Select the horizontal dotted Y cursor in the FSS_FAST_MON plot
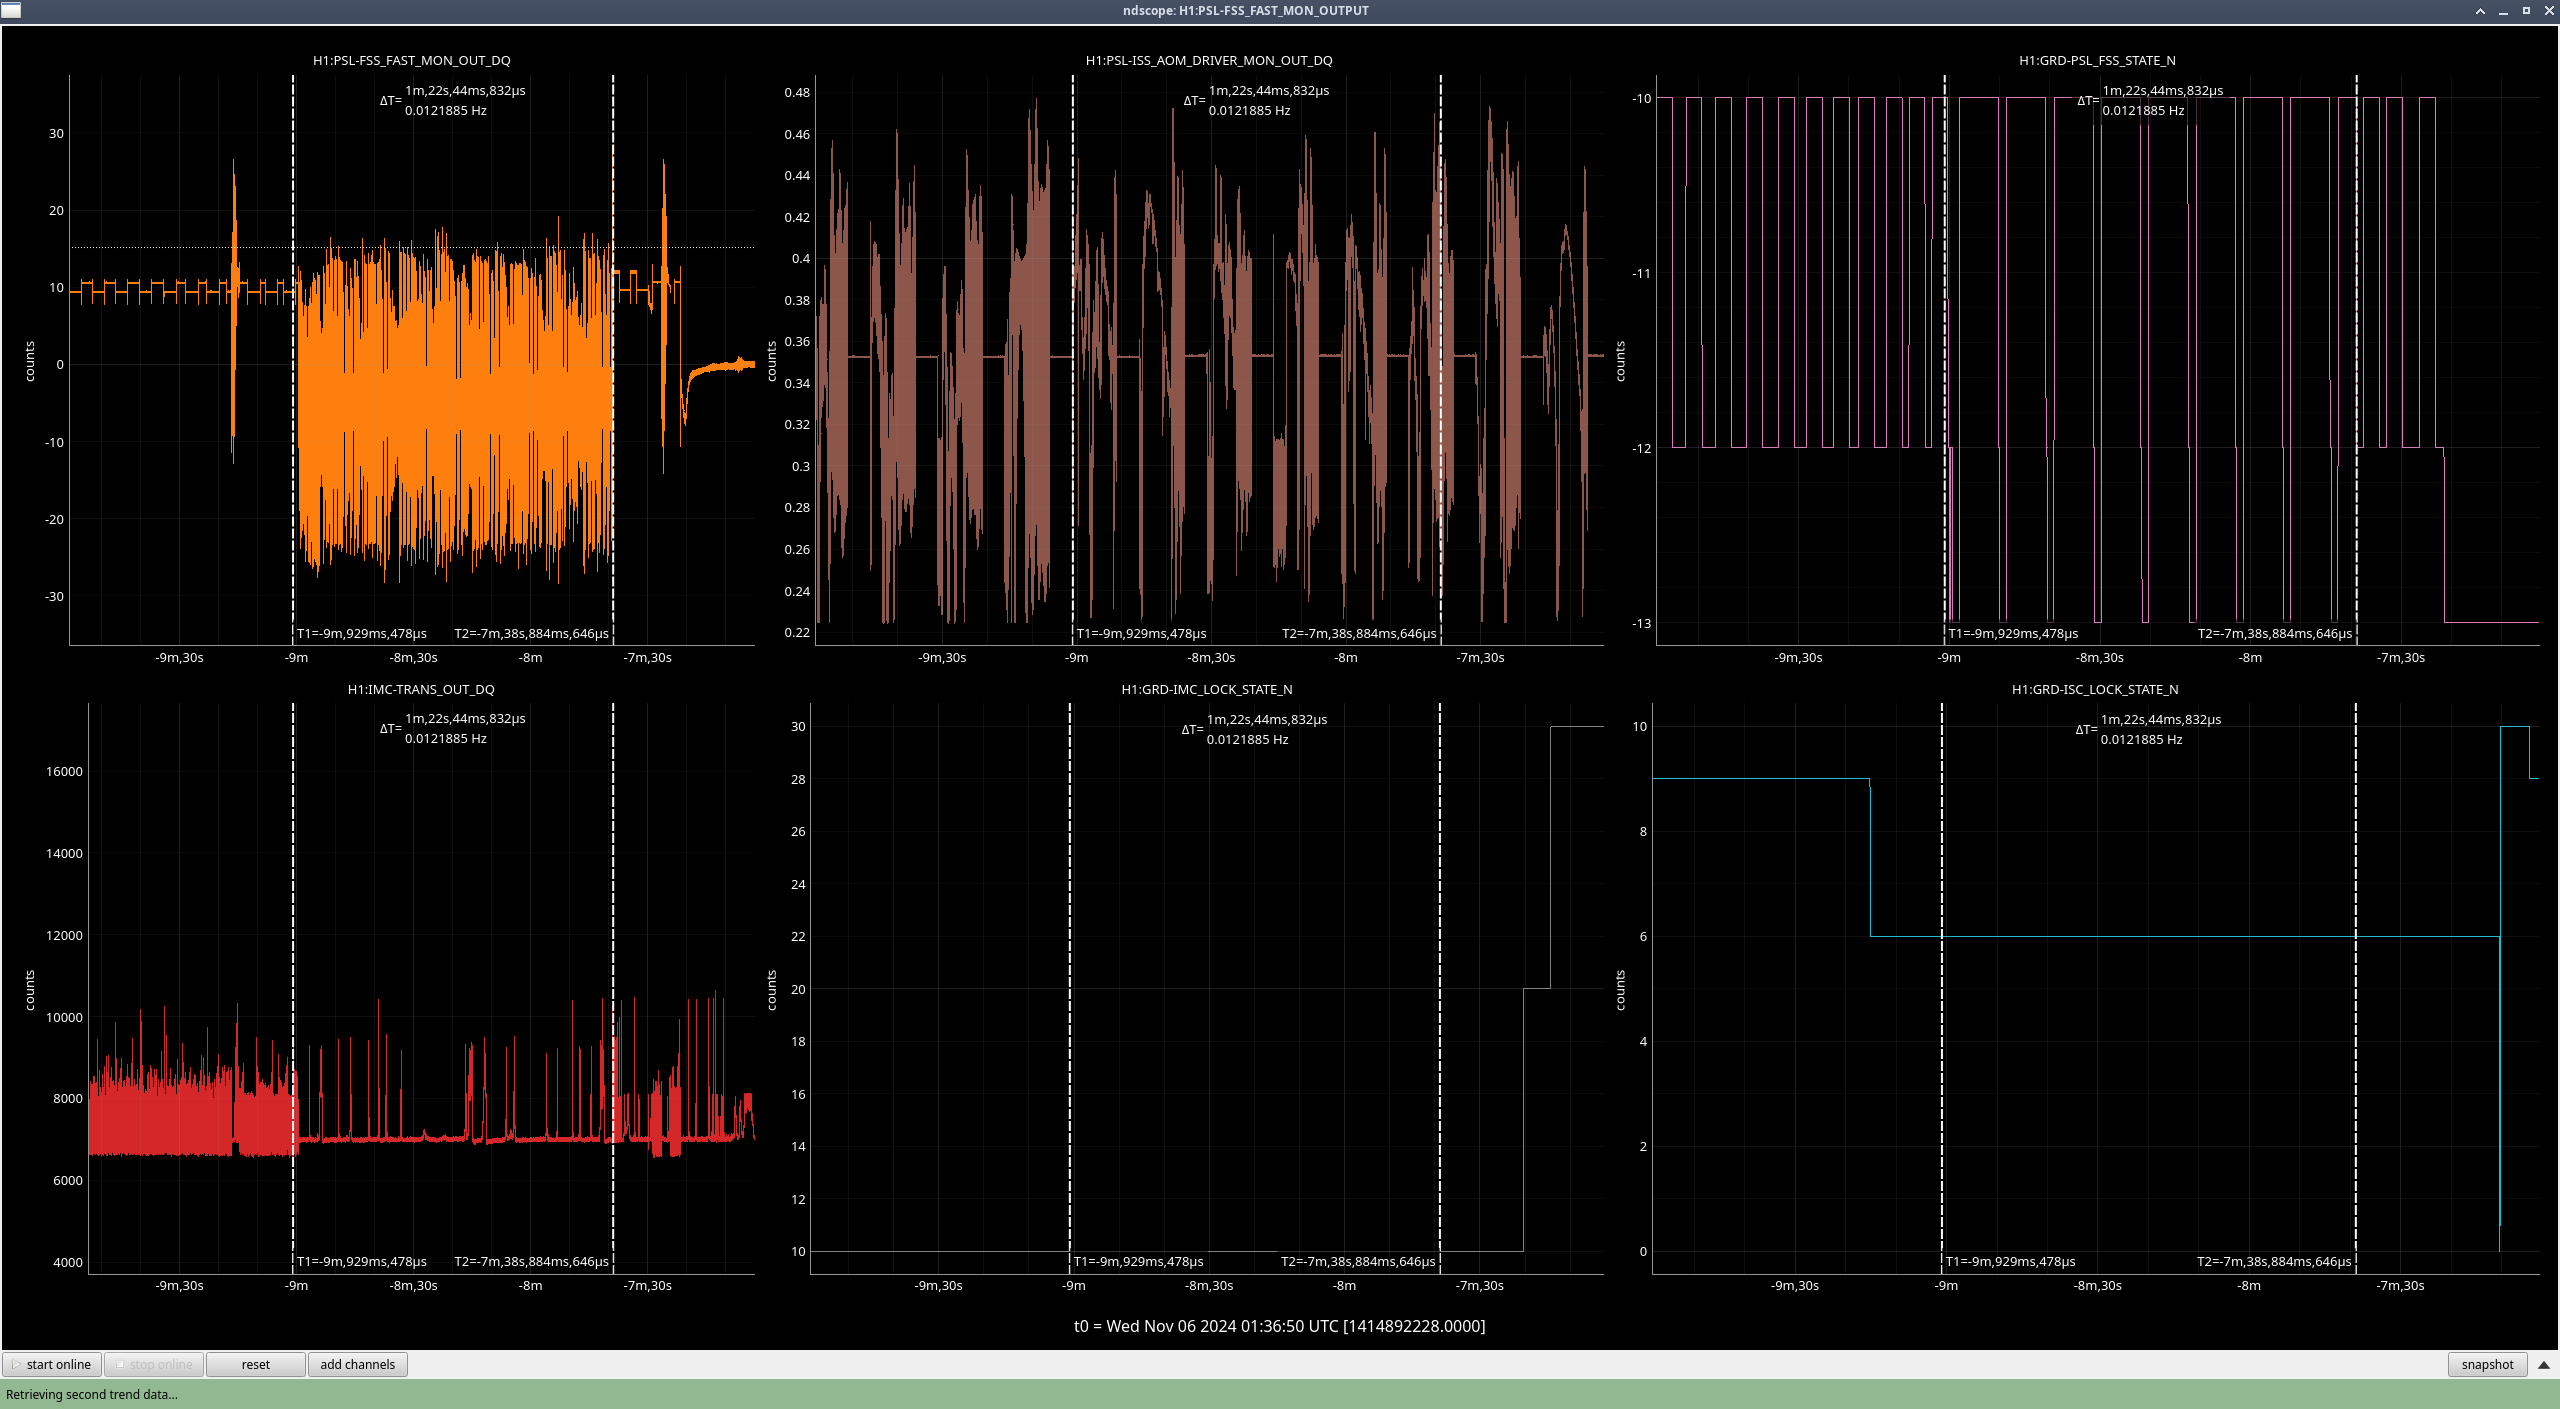This screenshot has height=1409, width=2560. (x=412, y=247)
